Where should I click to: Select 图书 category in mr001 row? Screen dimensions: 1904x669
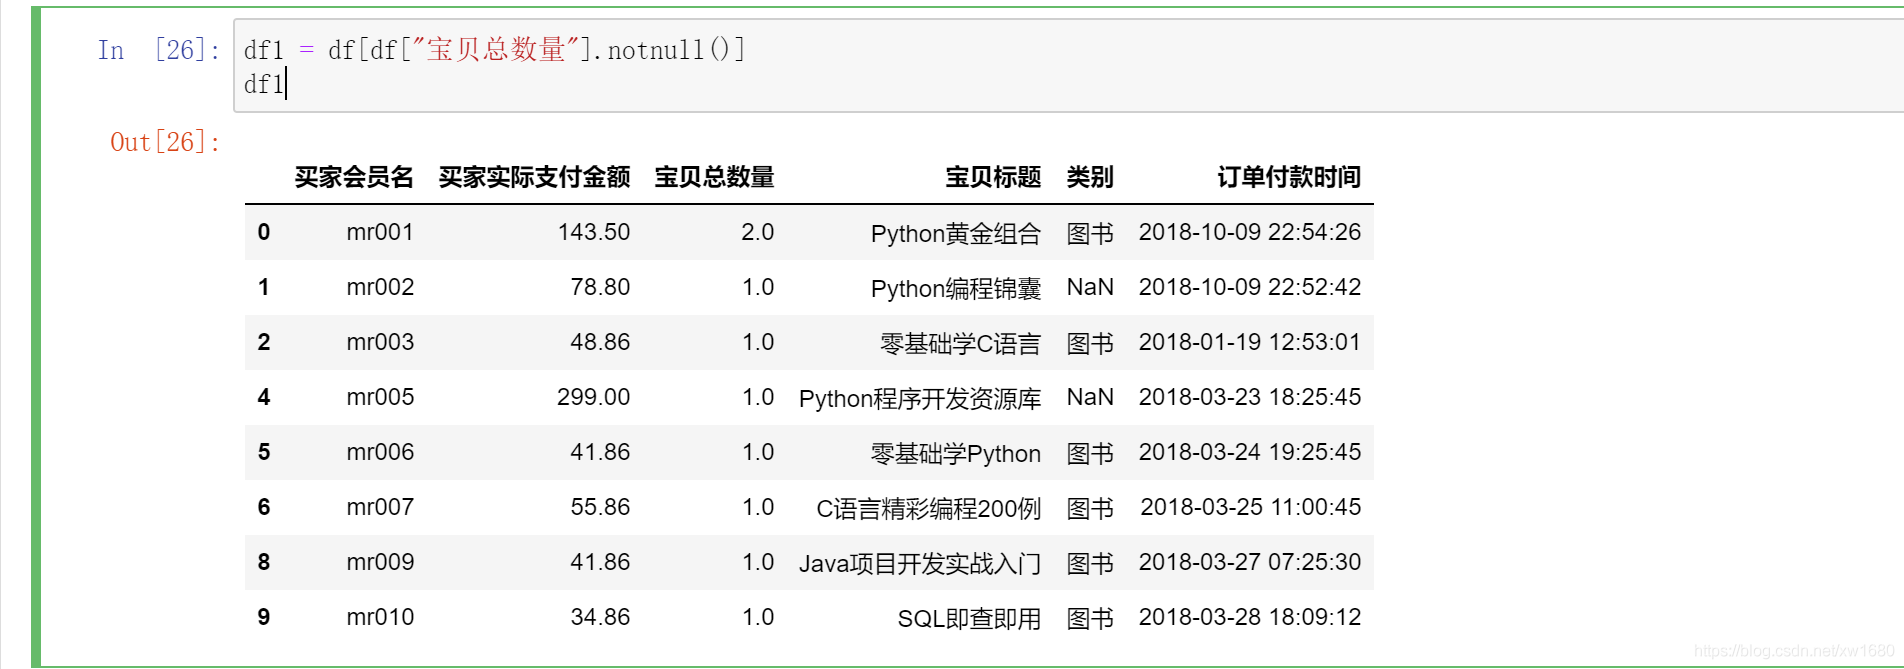coord(1090,233)
